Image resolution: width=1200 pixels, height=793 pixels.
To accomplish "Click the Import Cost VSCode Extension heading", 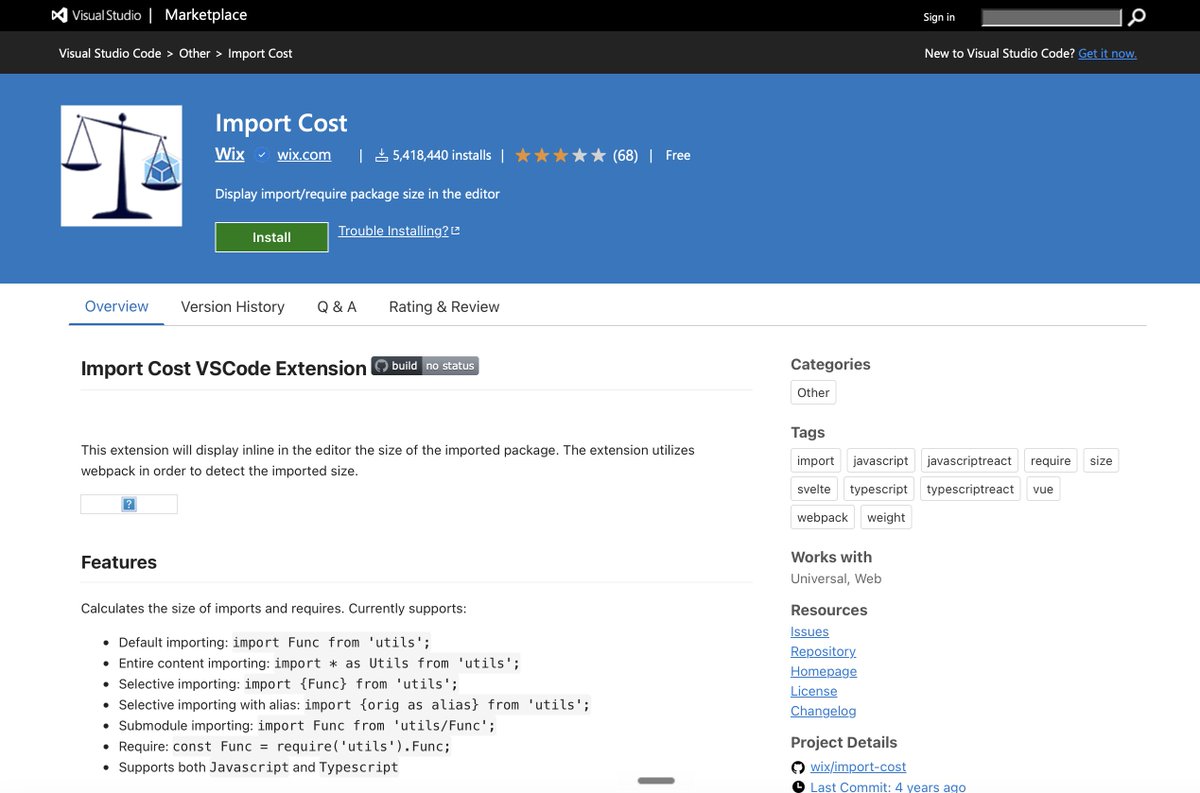I will click(x=224, y=368).
